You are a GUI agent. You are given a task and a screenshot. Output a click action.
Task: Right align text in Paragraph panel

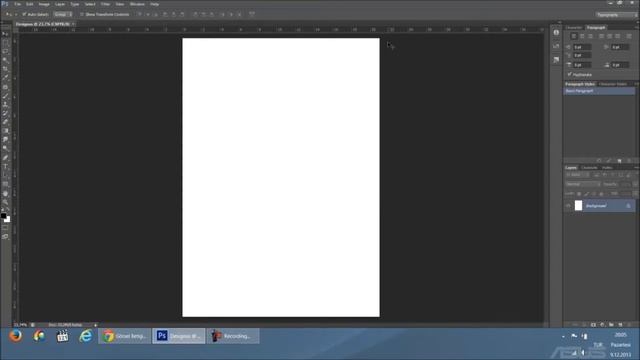[590, 36]
